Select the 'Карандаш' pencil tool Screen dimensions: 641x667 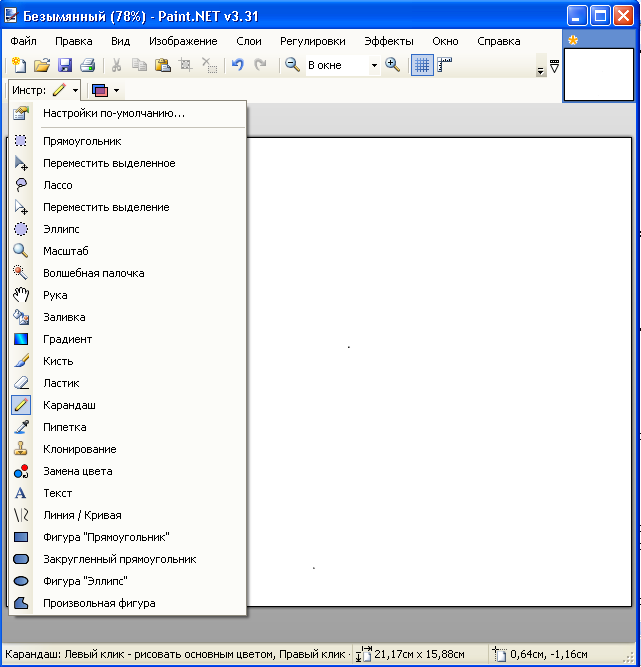[128, 405]
